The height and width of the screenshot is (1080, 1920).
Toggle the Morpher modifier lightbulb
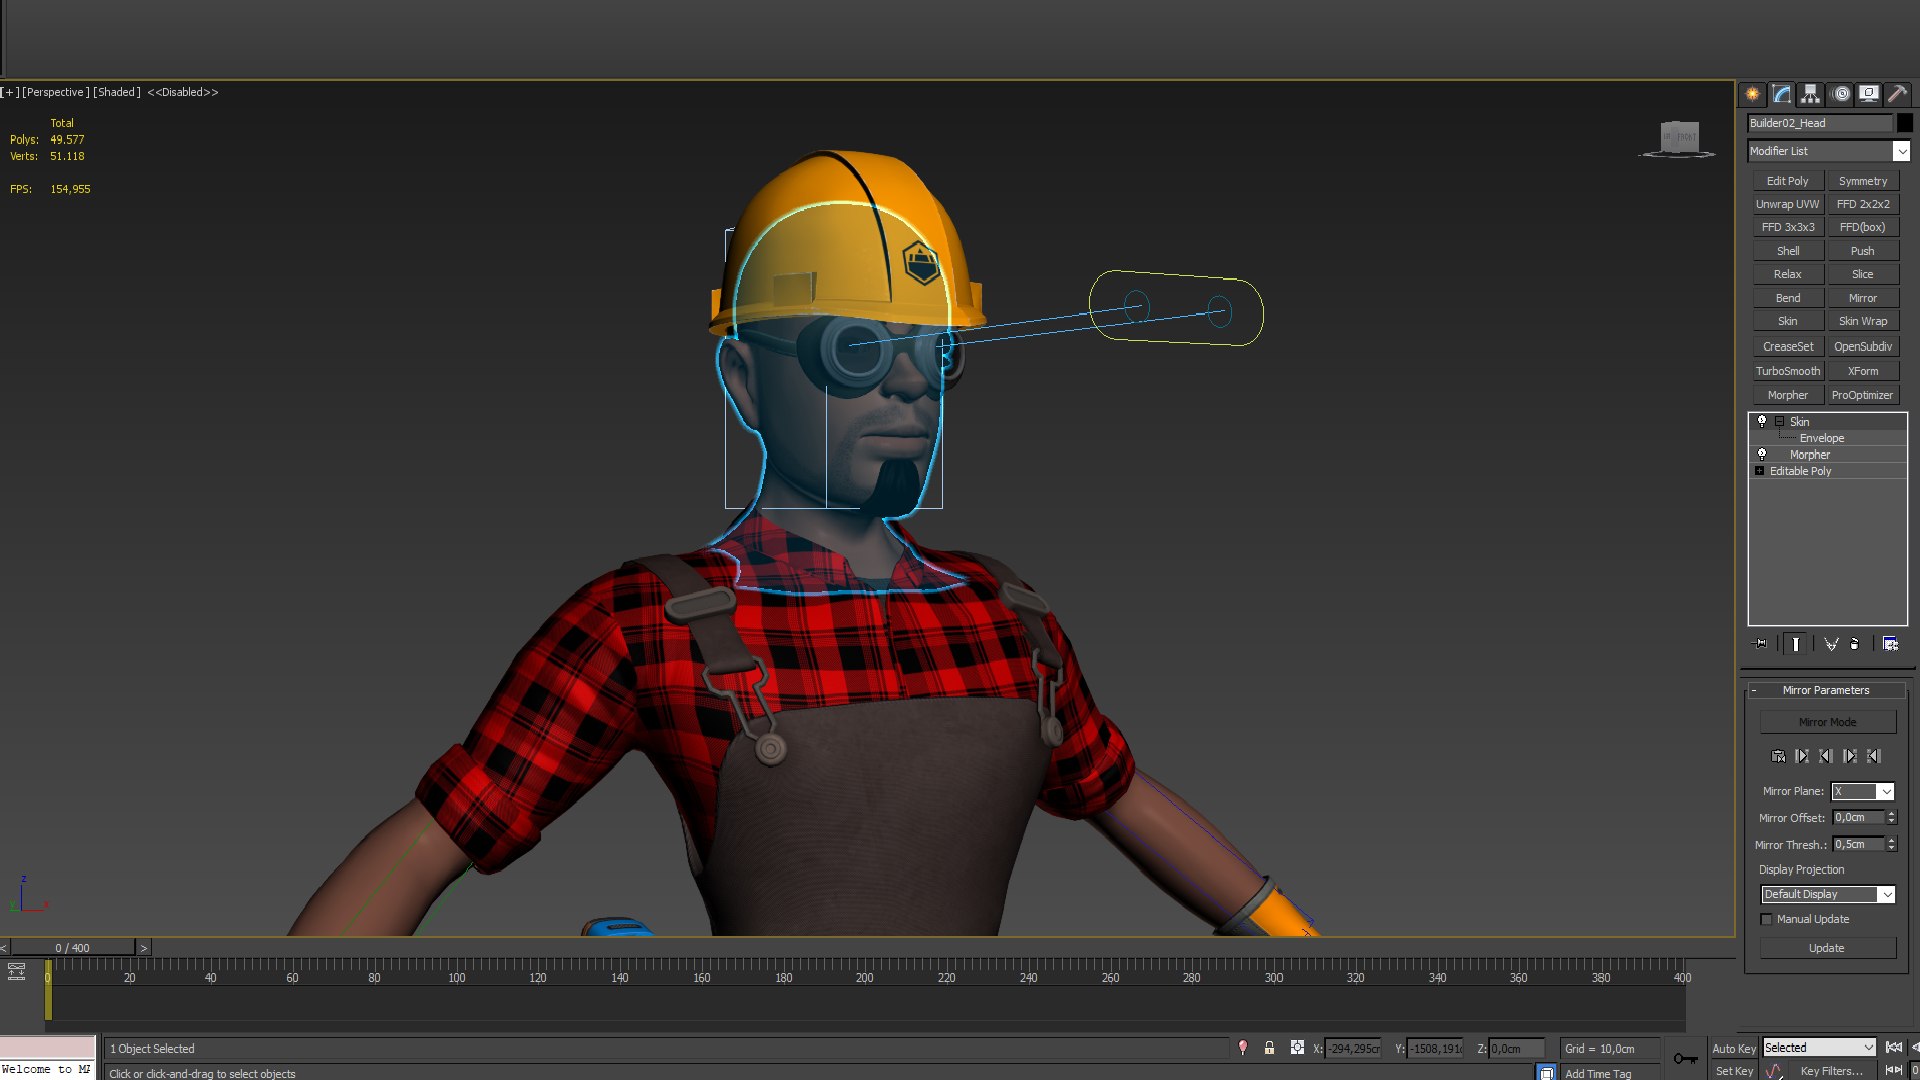coord(1762,454)
